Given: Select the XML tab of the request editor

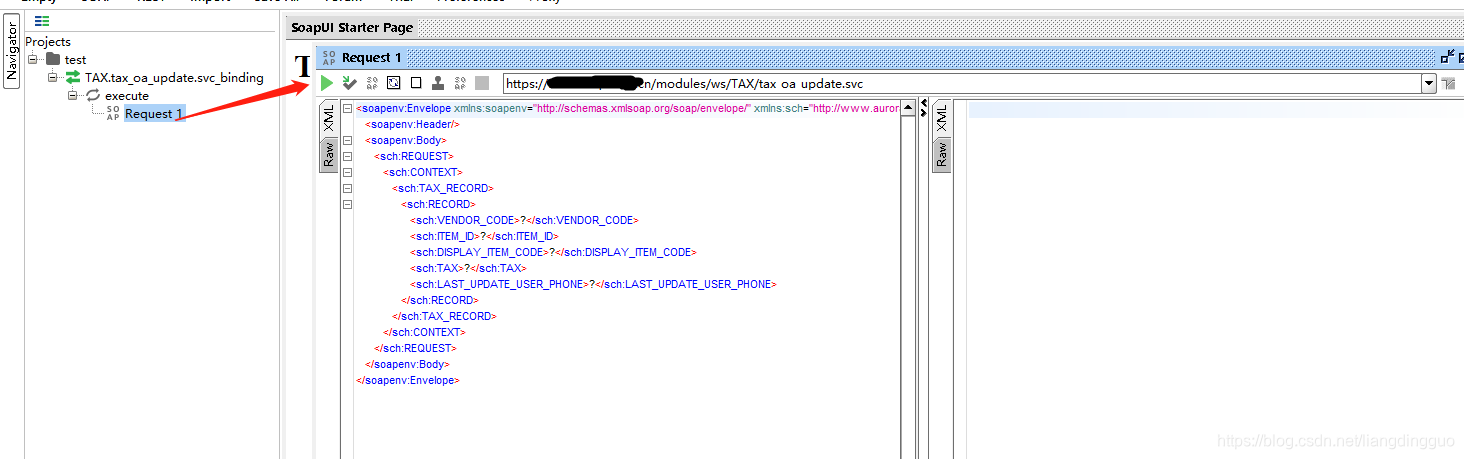Looking at the screenshot, I should (329, 119).
